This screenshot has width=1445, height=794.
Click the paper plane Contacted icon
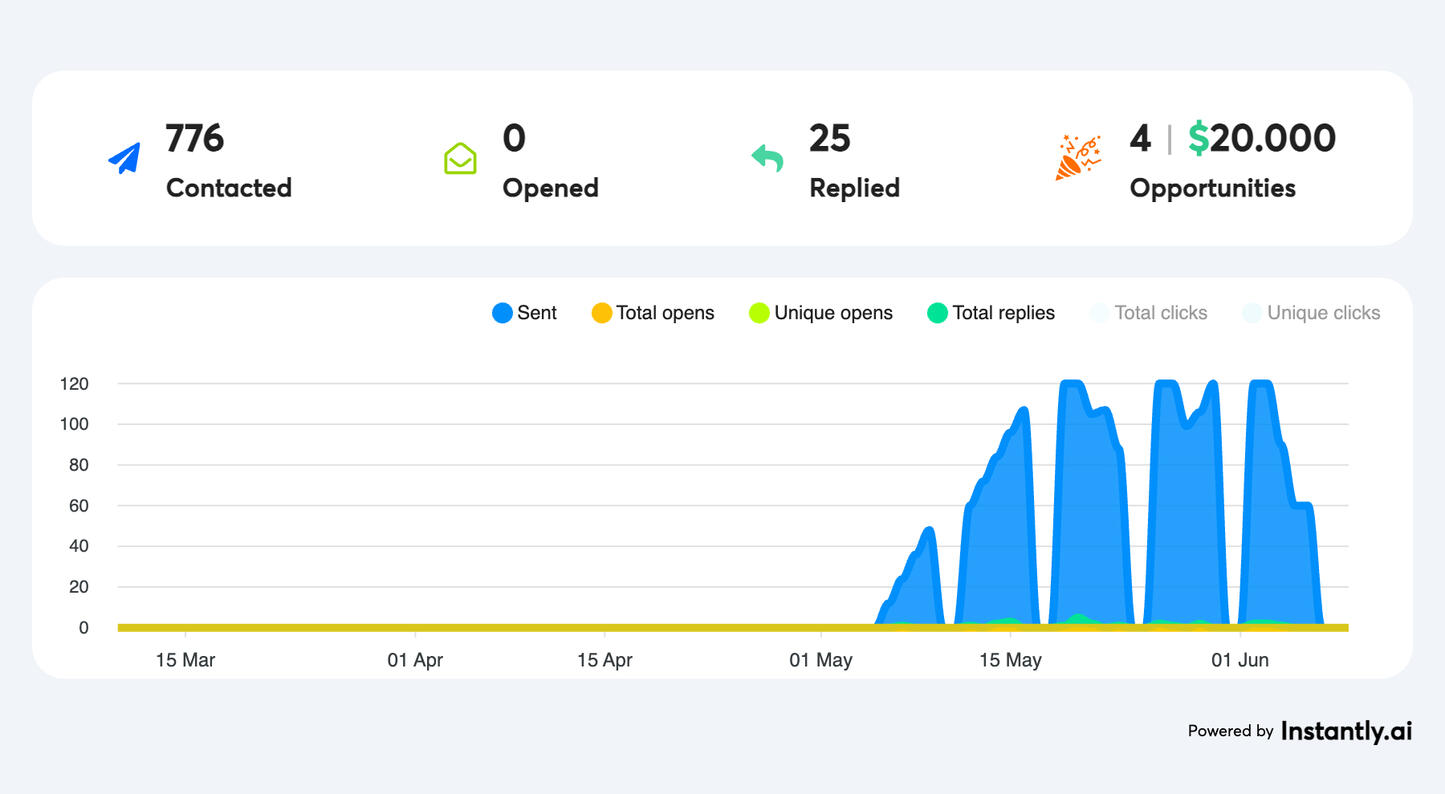tap(124, 158)
